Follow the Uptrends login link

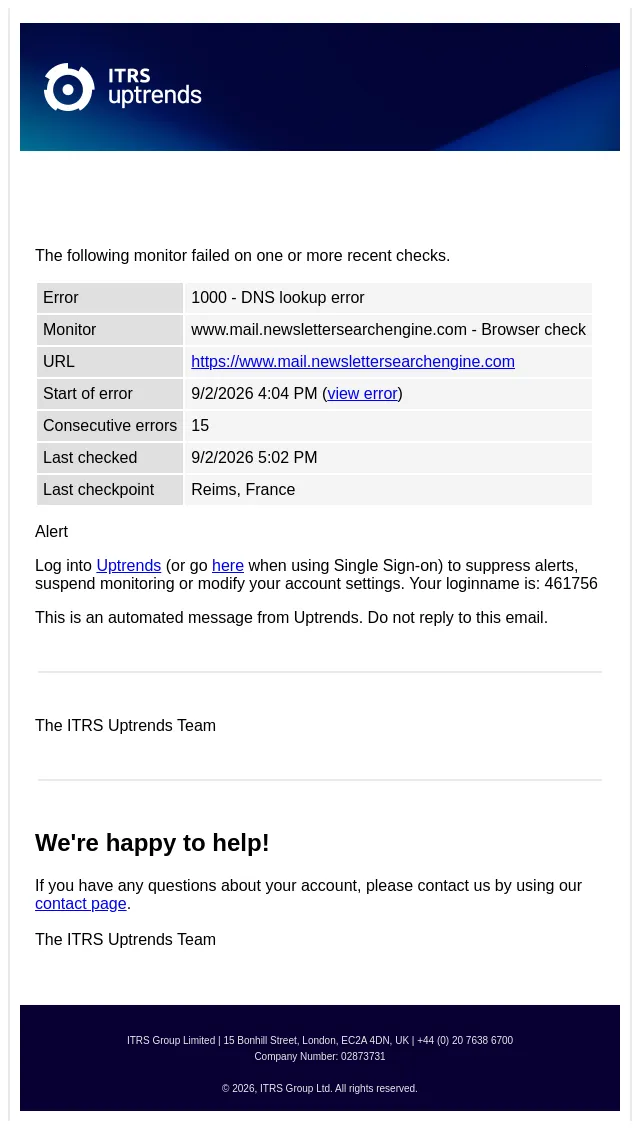click(x=129, y=565)
